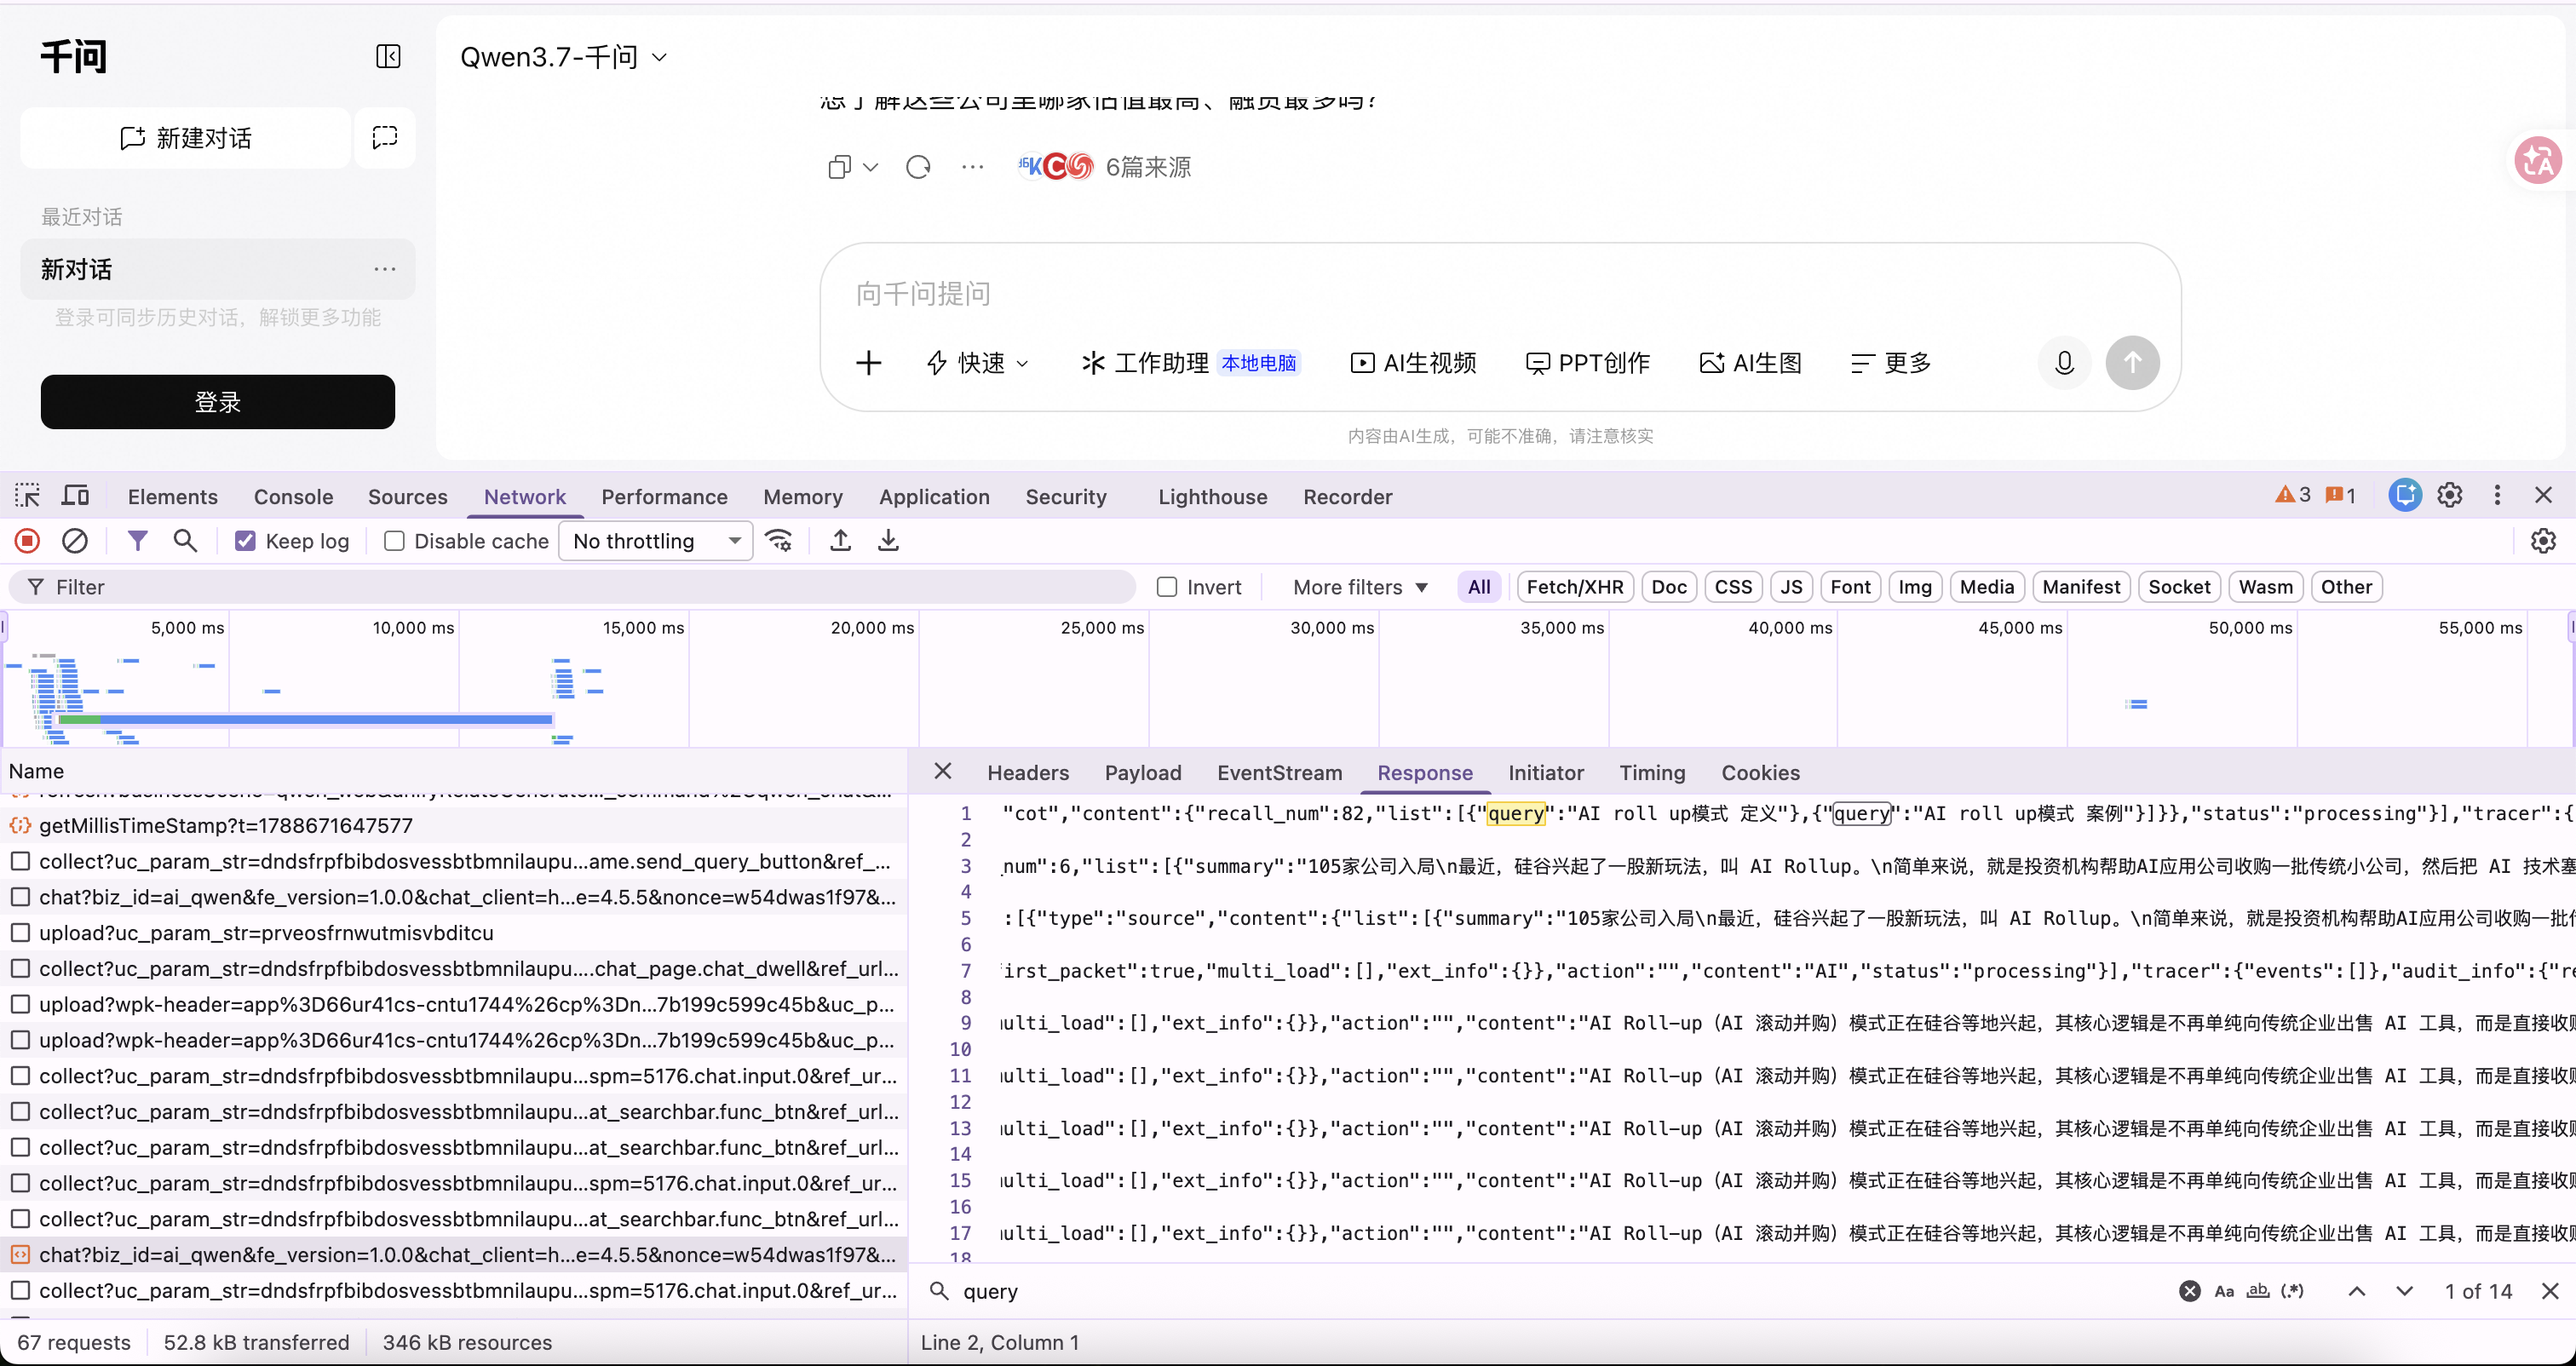Screen dimensions: 2576x1366
Task: Choose the PPT创作 option
Action: tap(1588, 363)
